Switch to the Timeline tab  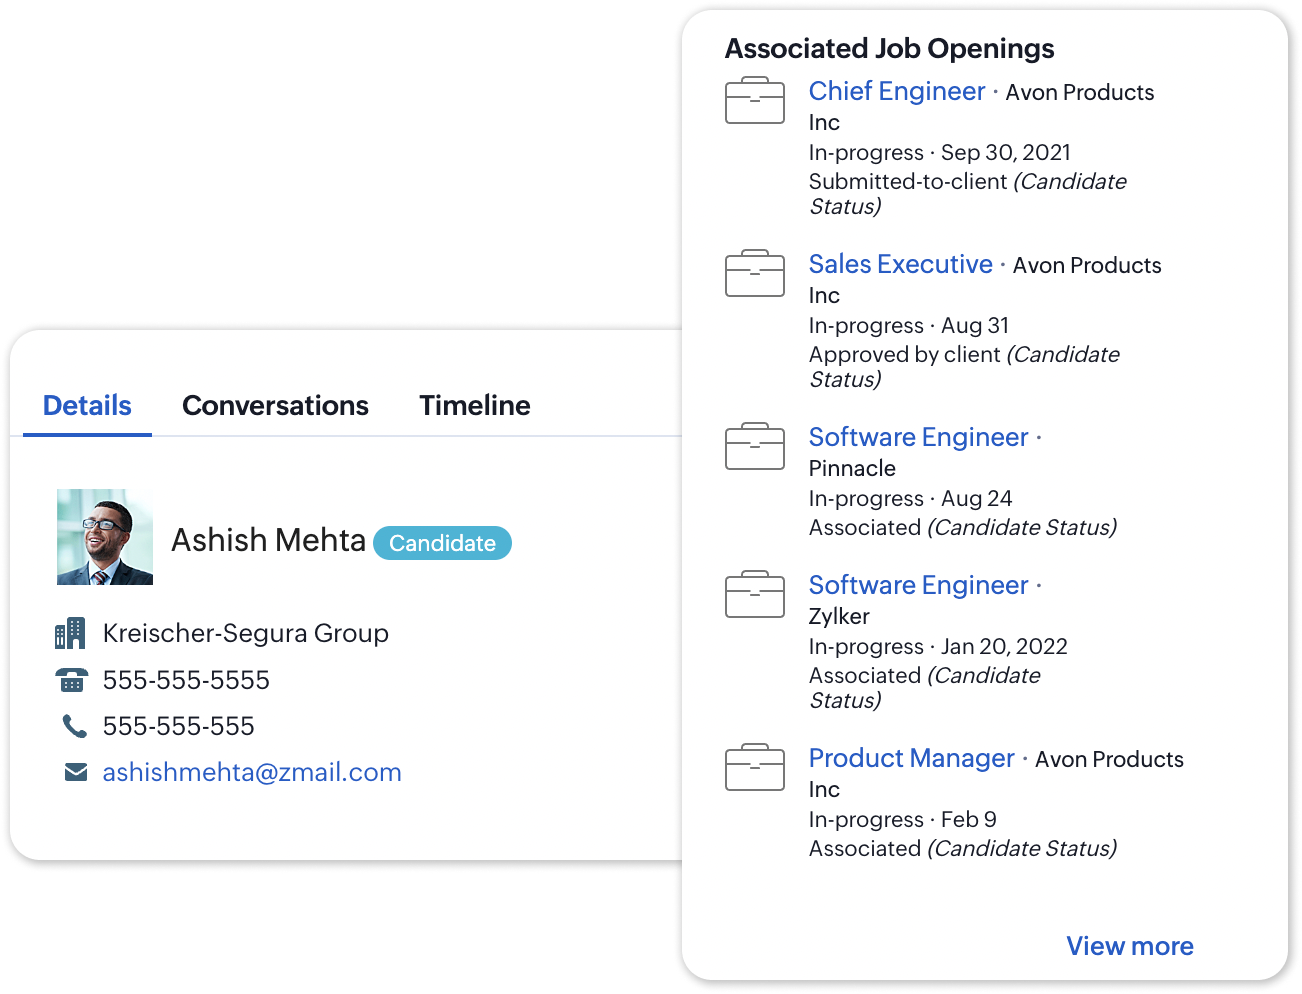[x=475, y=405]
